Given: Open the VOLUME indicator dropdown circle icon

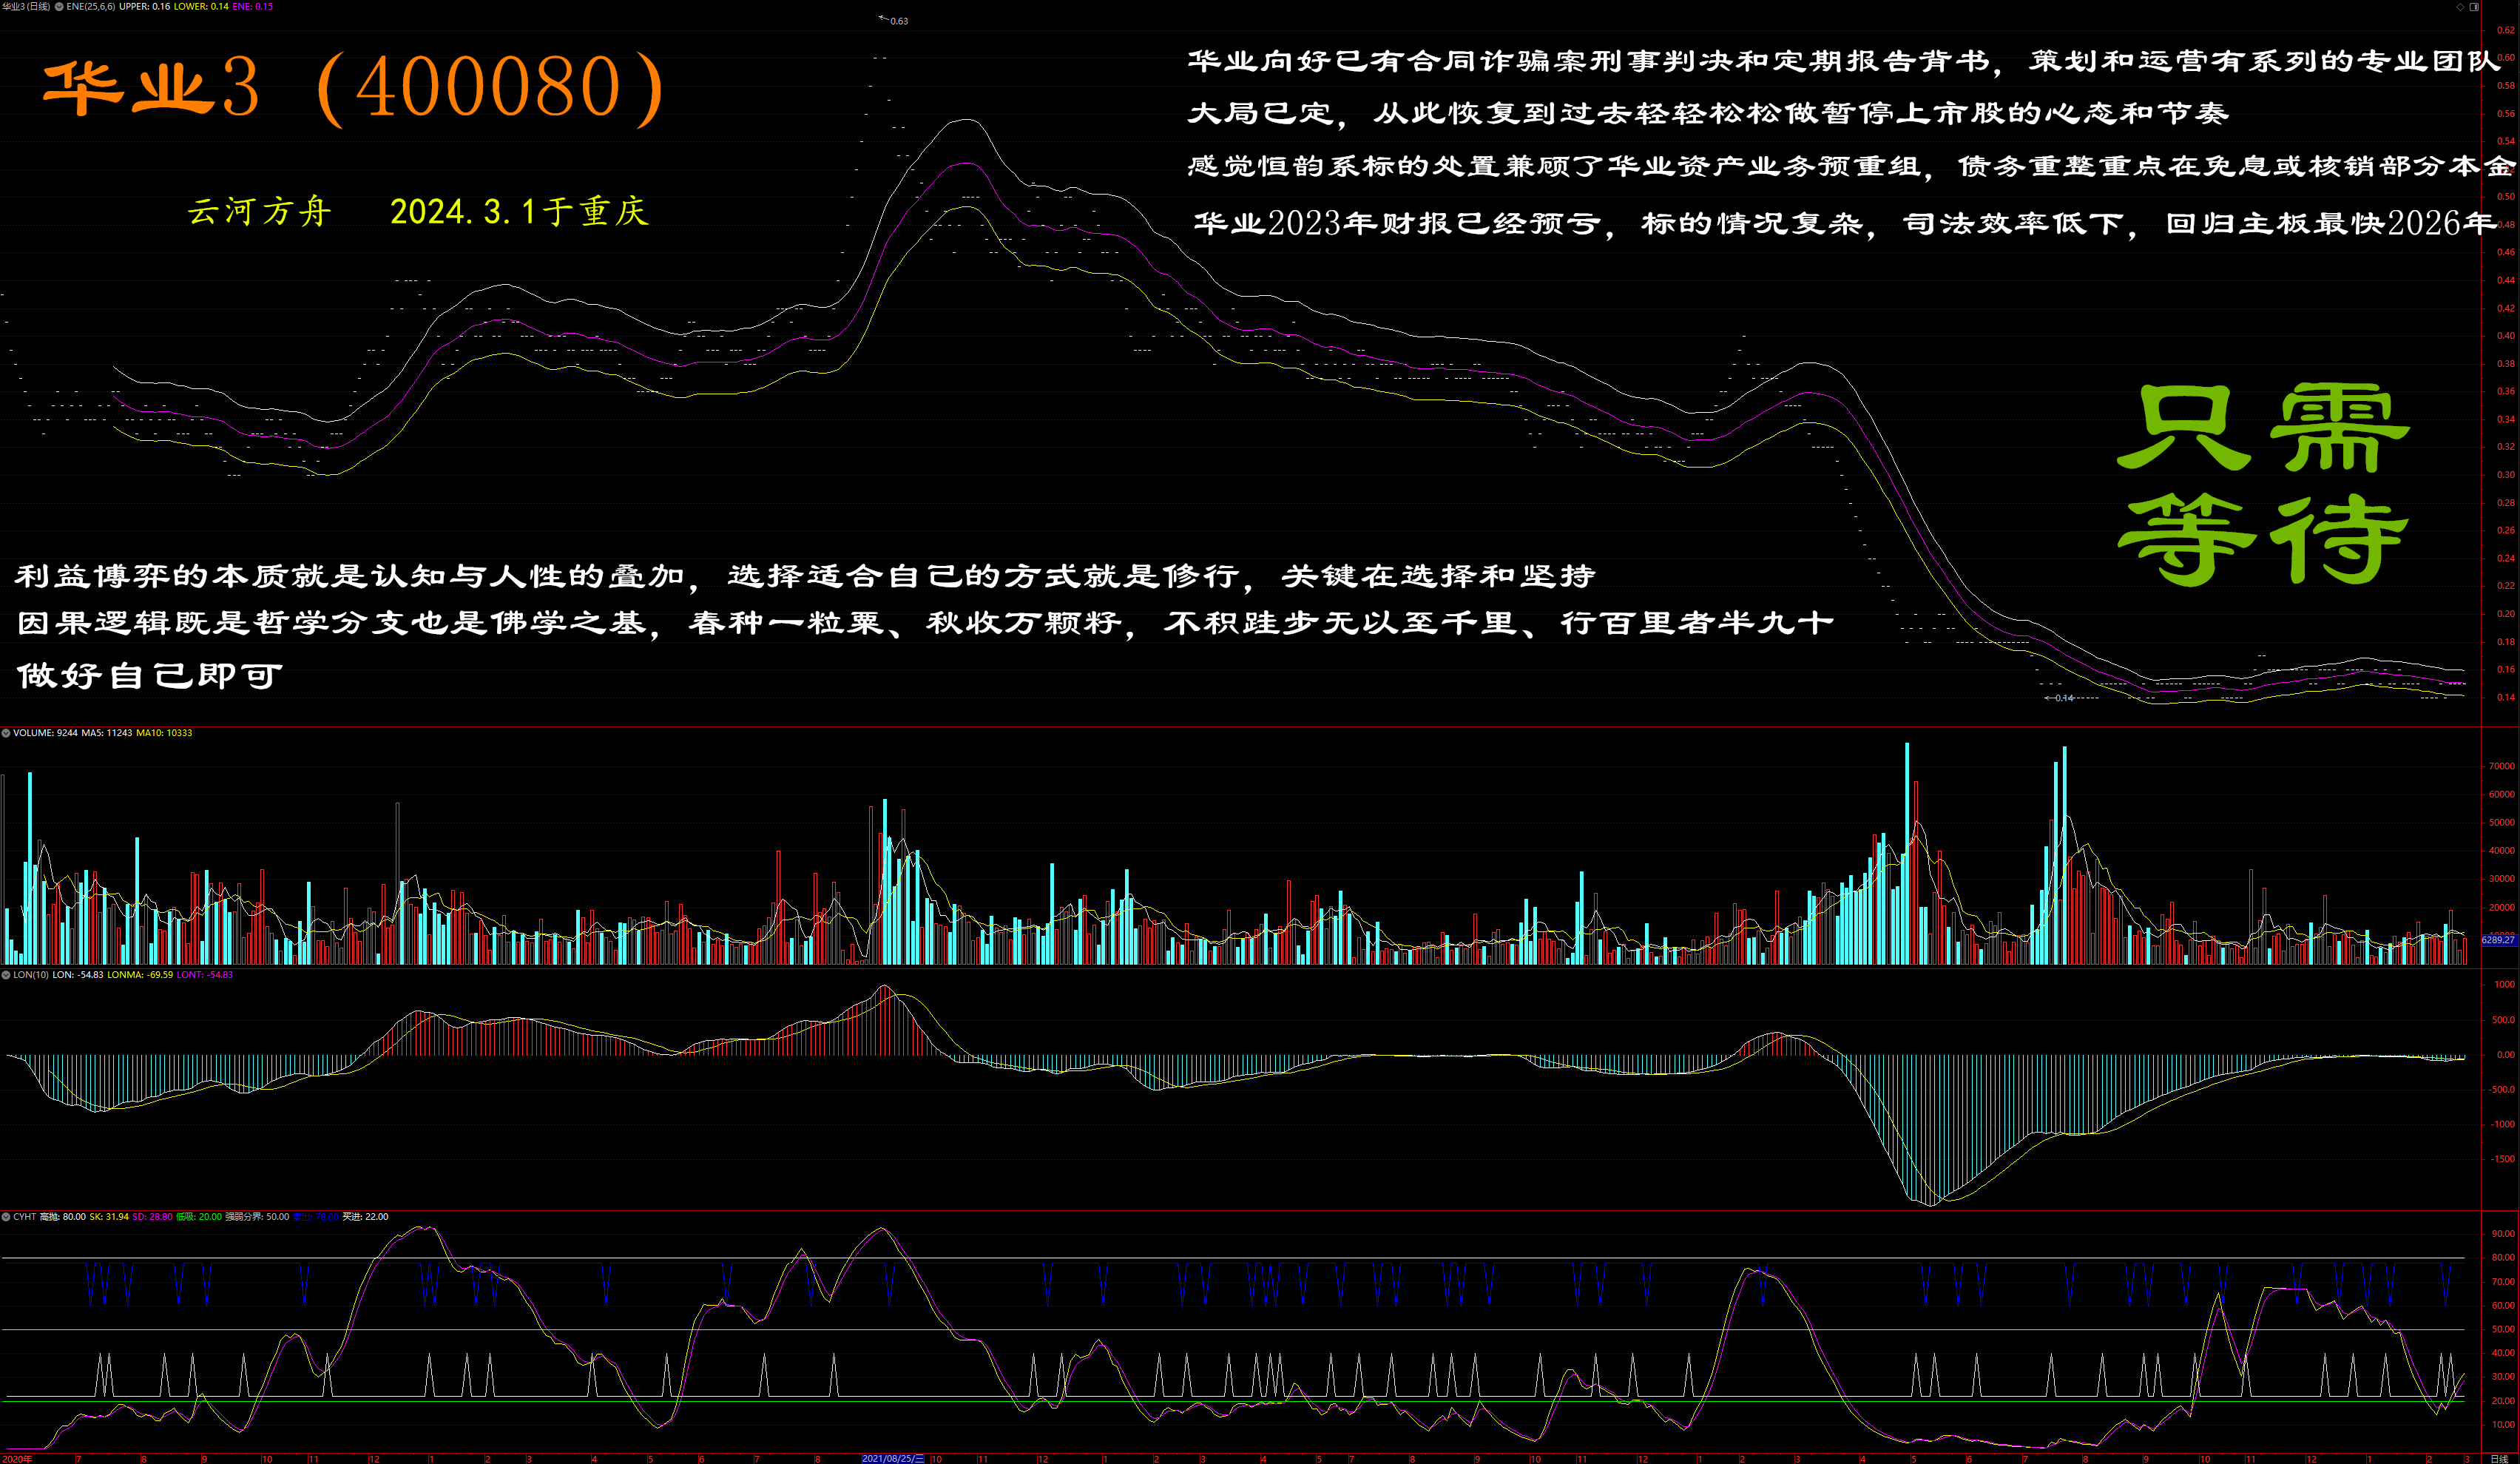Looking at the screenshot, I should [6, 733].
